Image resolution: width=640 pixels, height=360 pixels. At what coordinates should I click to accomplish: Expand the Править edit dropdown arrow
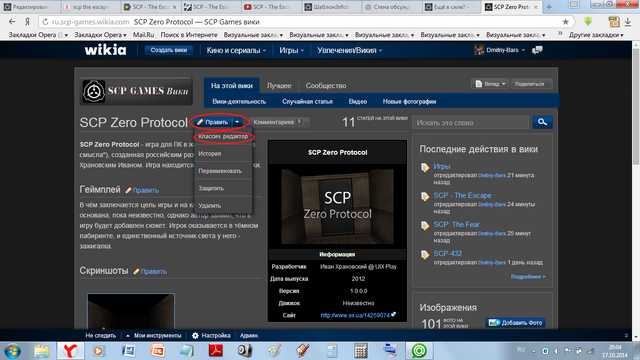(237, 122)
